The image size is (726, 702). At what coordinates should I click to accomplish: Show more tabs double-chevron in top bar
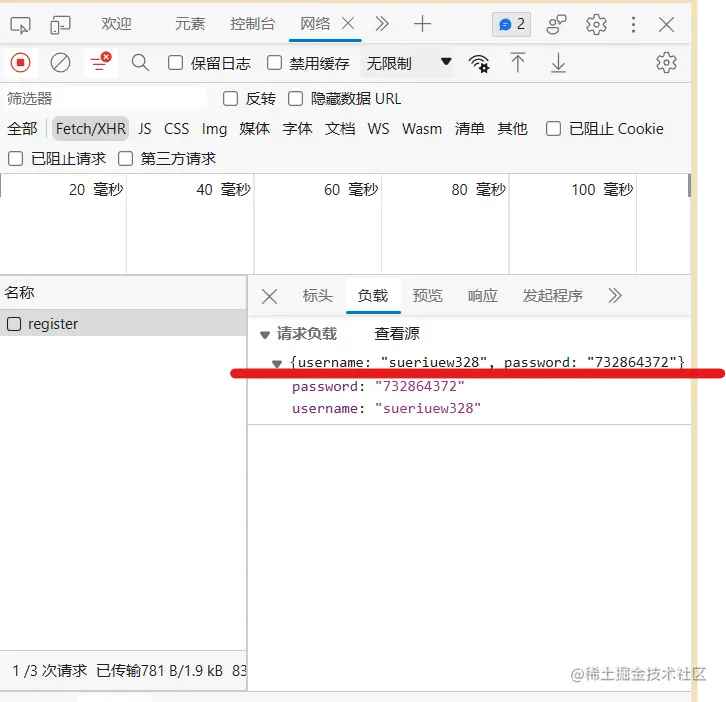pyautogui.click(x=382, y=24)
